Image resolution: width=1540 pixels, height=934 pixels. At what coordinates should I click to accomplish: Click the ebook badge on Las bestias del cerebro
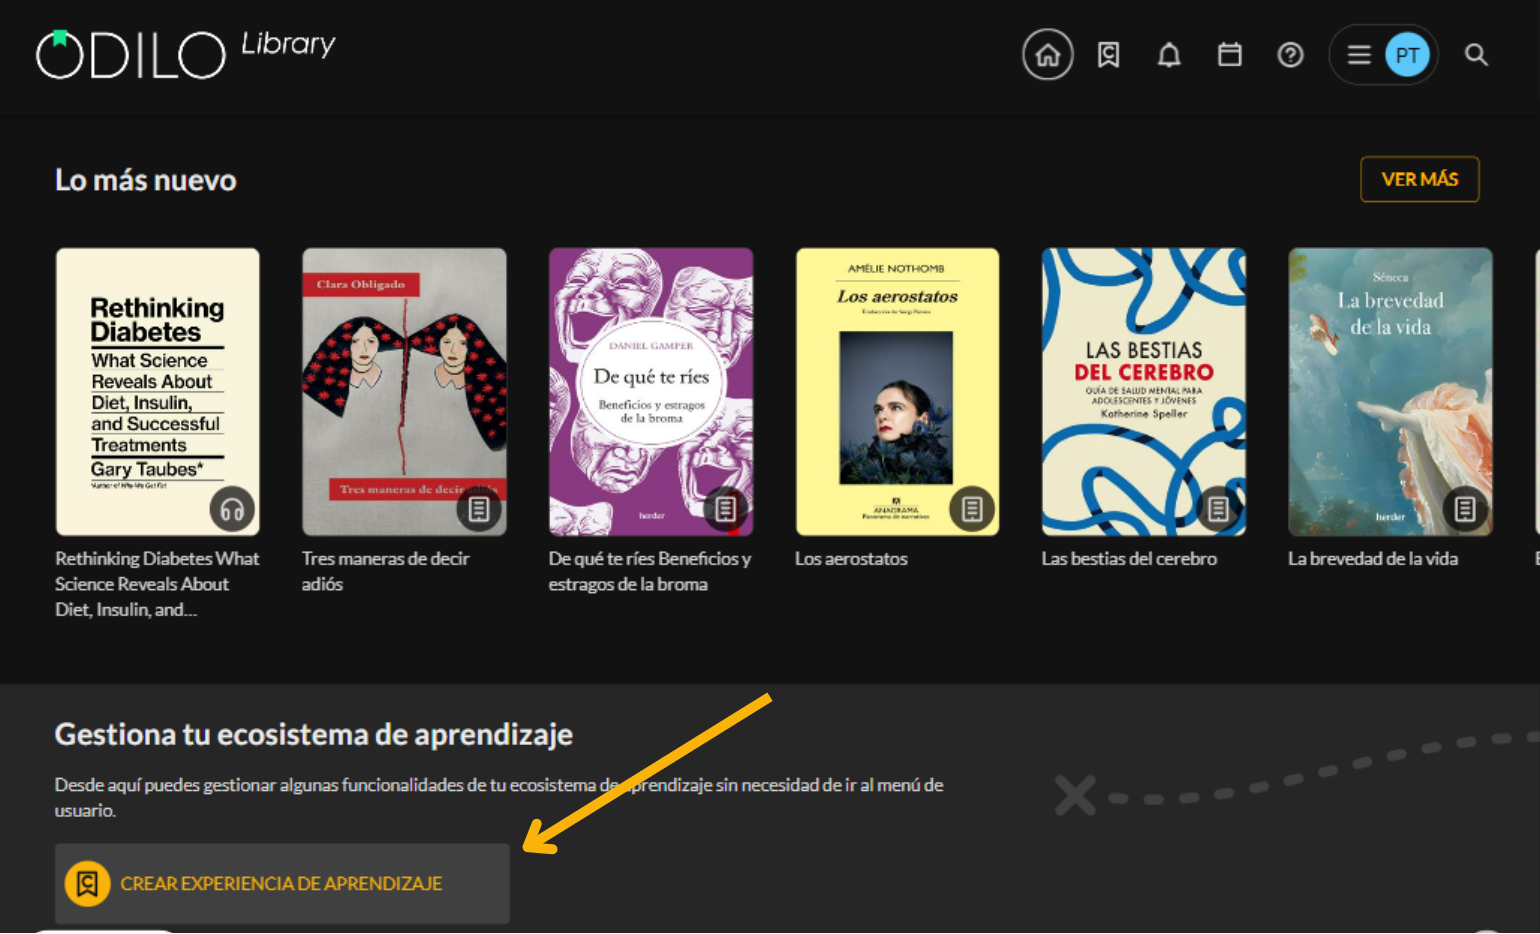pyautogui.click(x=1218, y=510)
